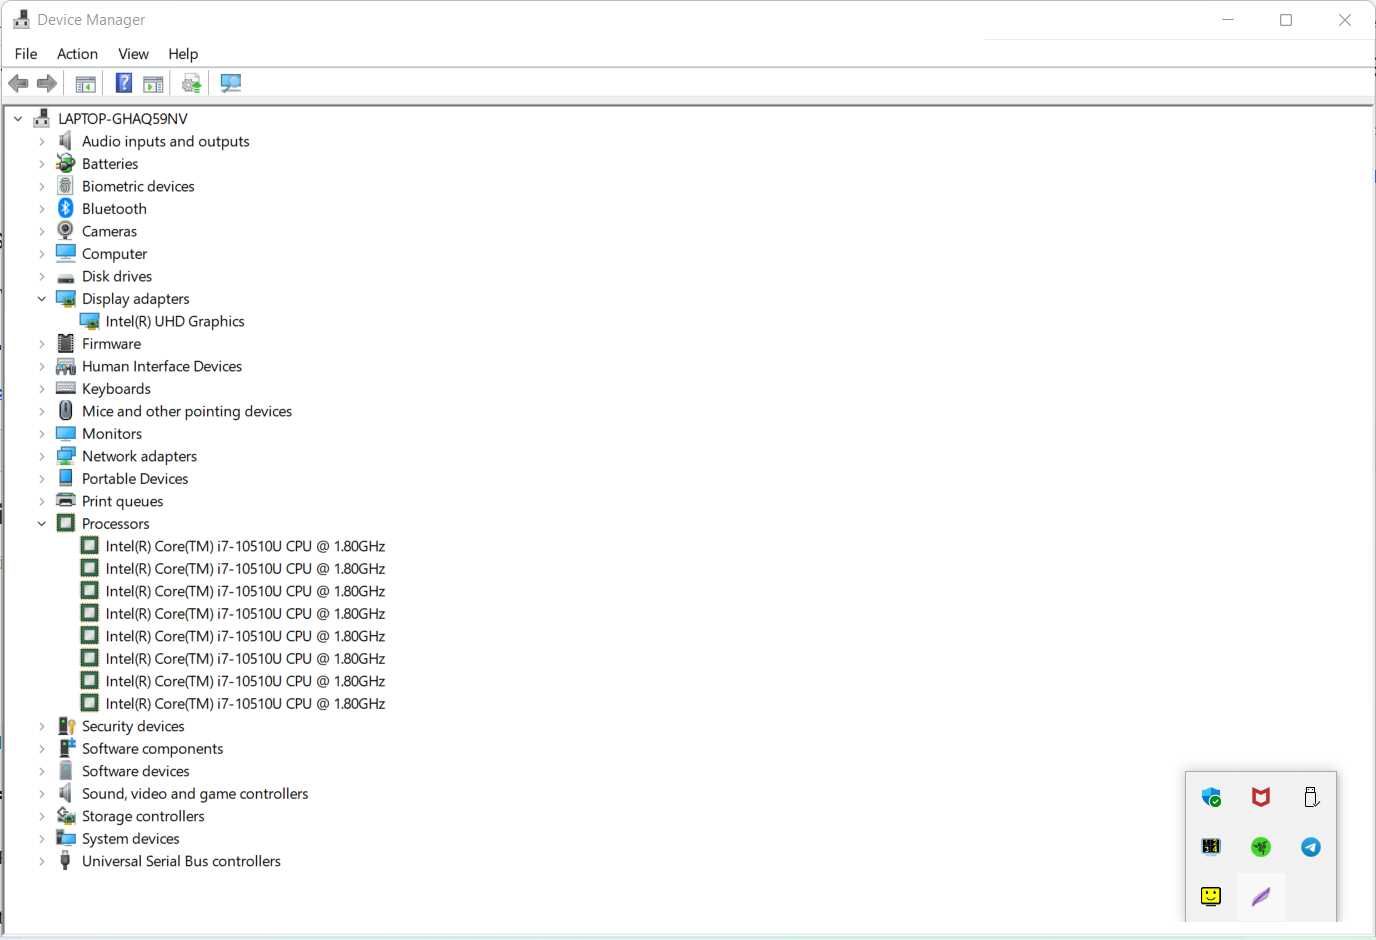Click the Mice and other pointing devices icon

pyautogui.click(x=66, y=411)
